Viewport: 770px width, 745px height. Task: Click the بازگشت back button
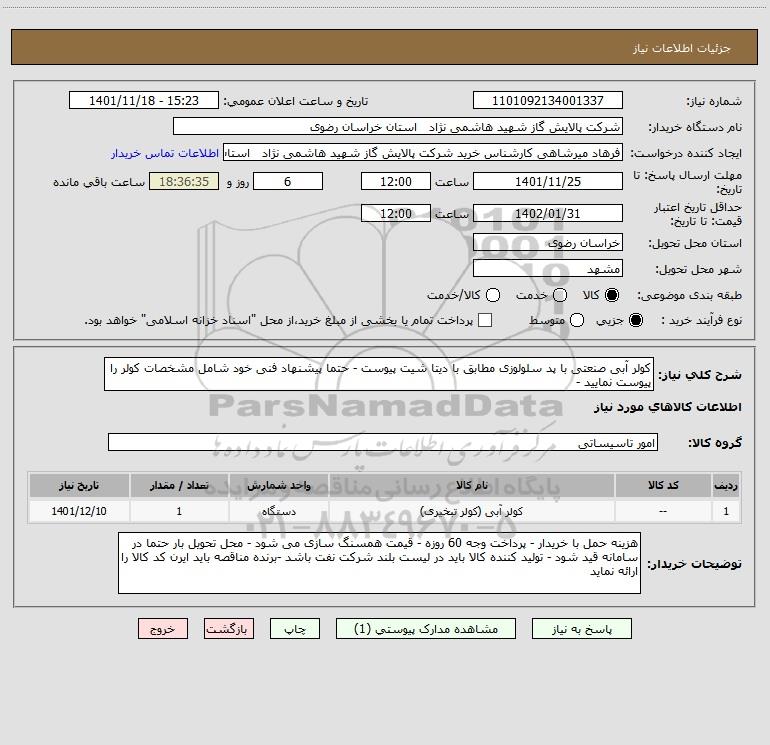coord(228,629)
